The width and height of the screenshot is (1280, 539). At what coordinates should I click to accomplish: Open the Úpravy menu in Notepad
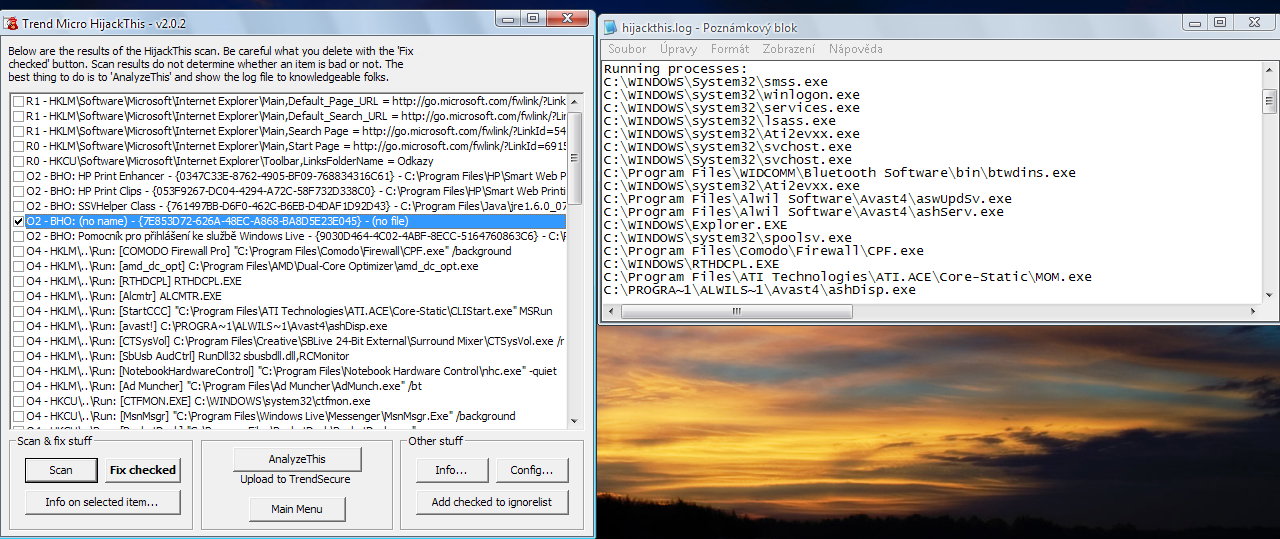[679, 48]
